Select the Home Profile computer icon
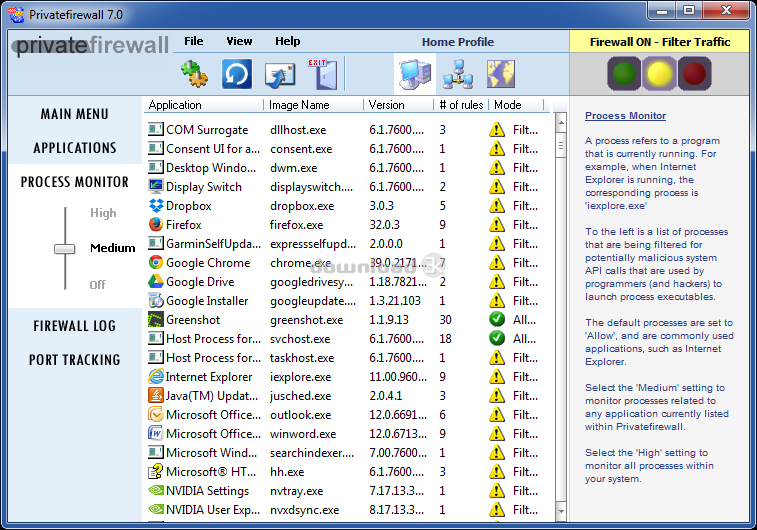757x530 pixels. (414, 74)
